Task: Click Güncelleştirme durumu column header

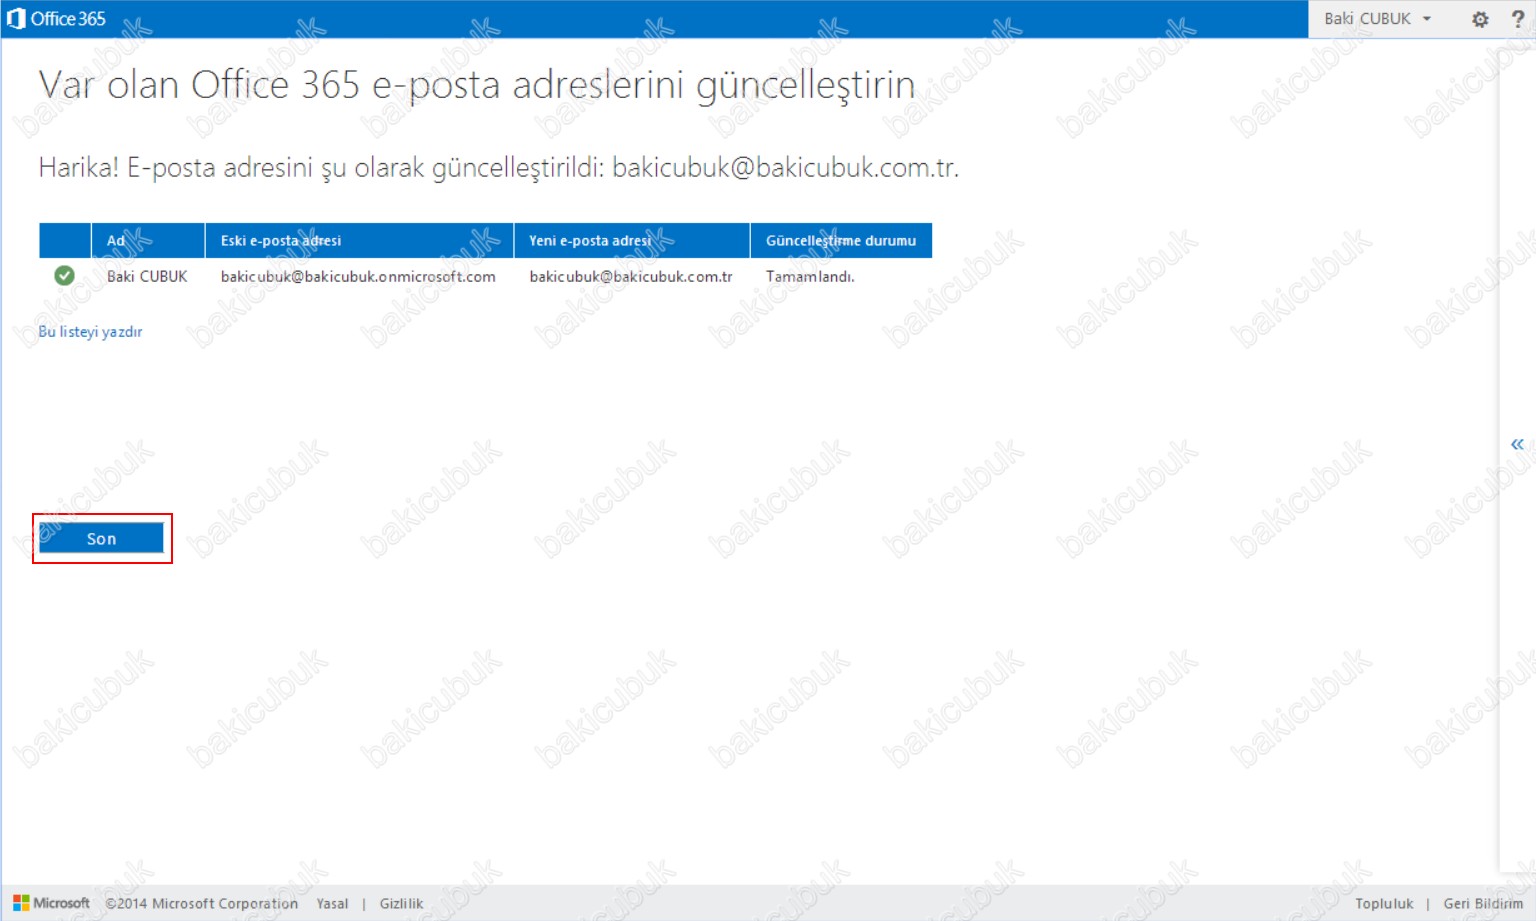Action: pos(841,240)
